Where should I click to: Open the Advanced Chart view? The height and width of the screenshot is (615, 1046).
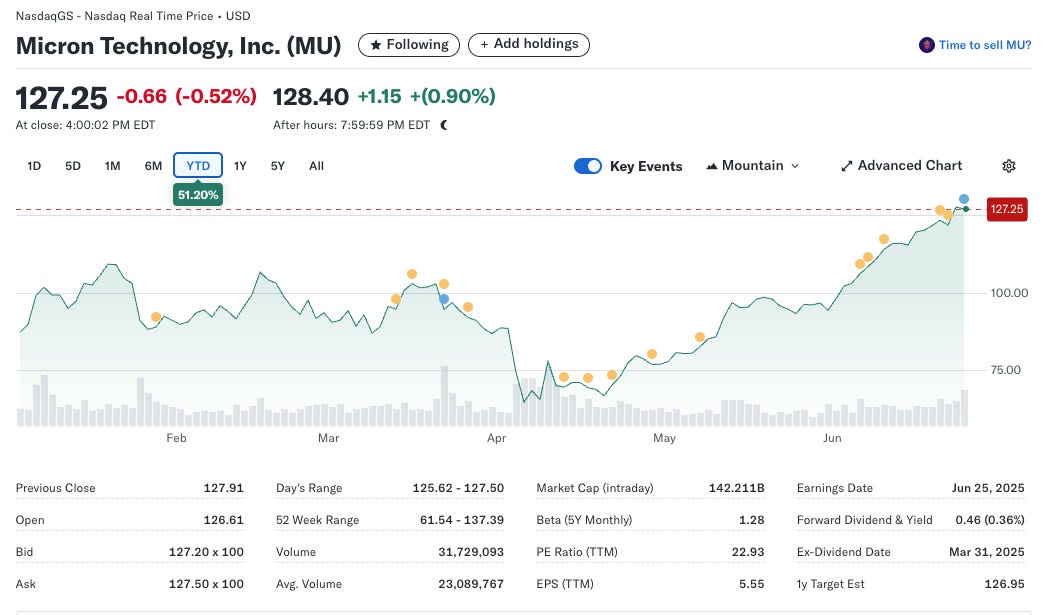click(x=901, y=165)
